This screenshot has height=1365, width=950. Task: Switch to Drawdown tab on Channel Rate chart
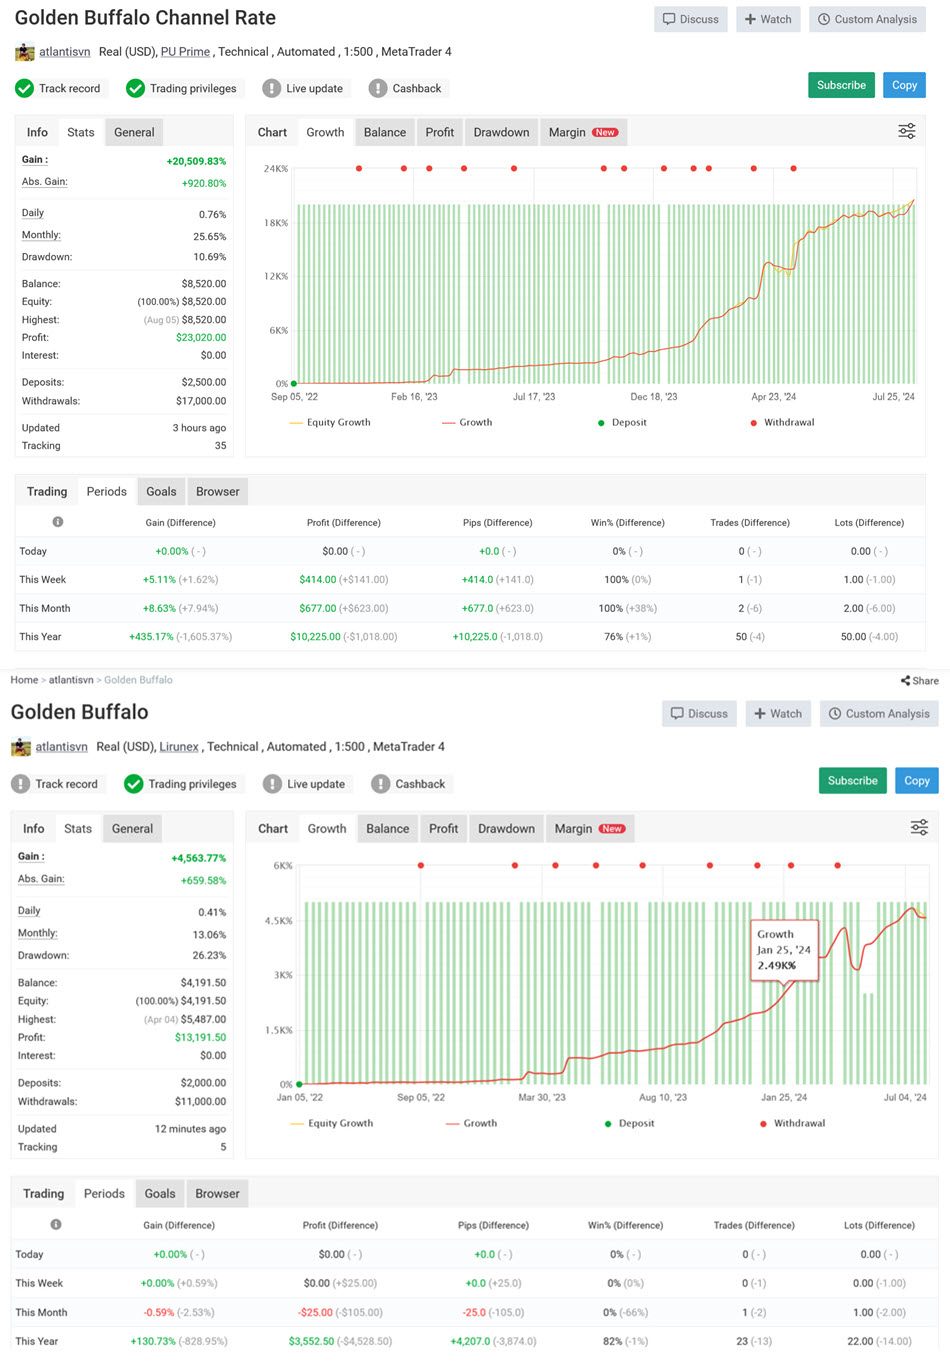pyautogui.click(x=501, y=132)
